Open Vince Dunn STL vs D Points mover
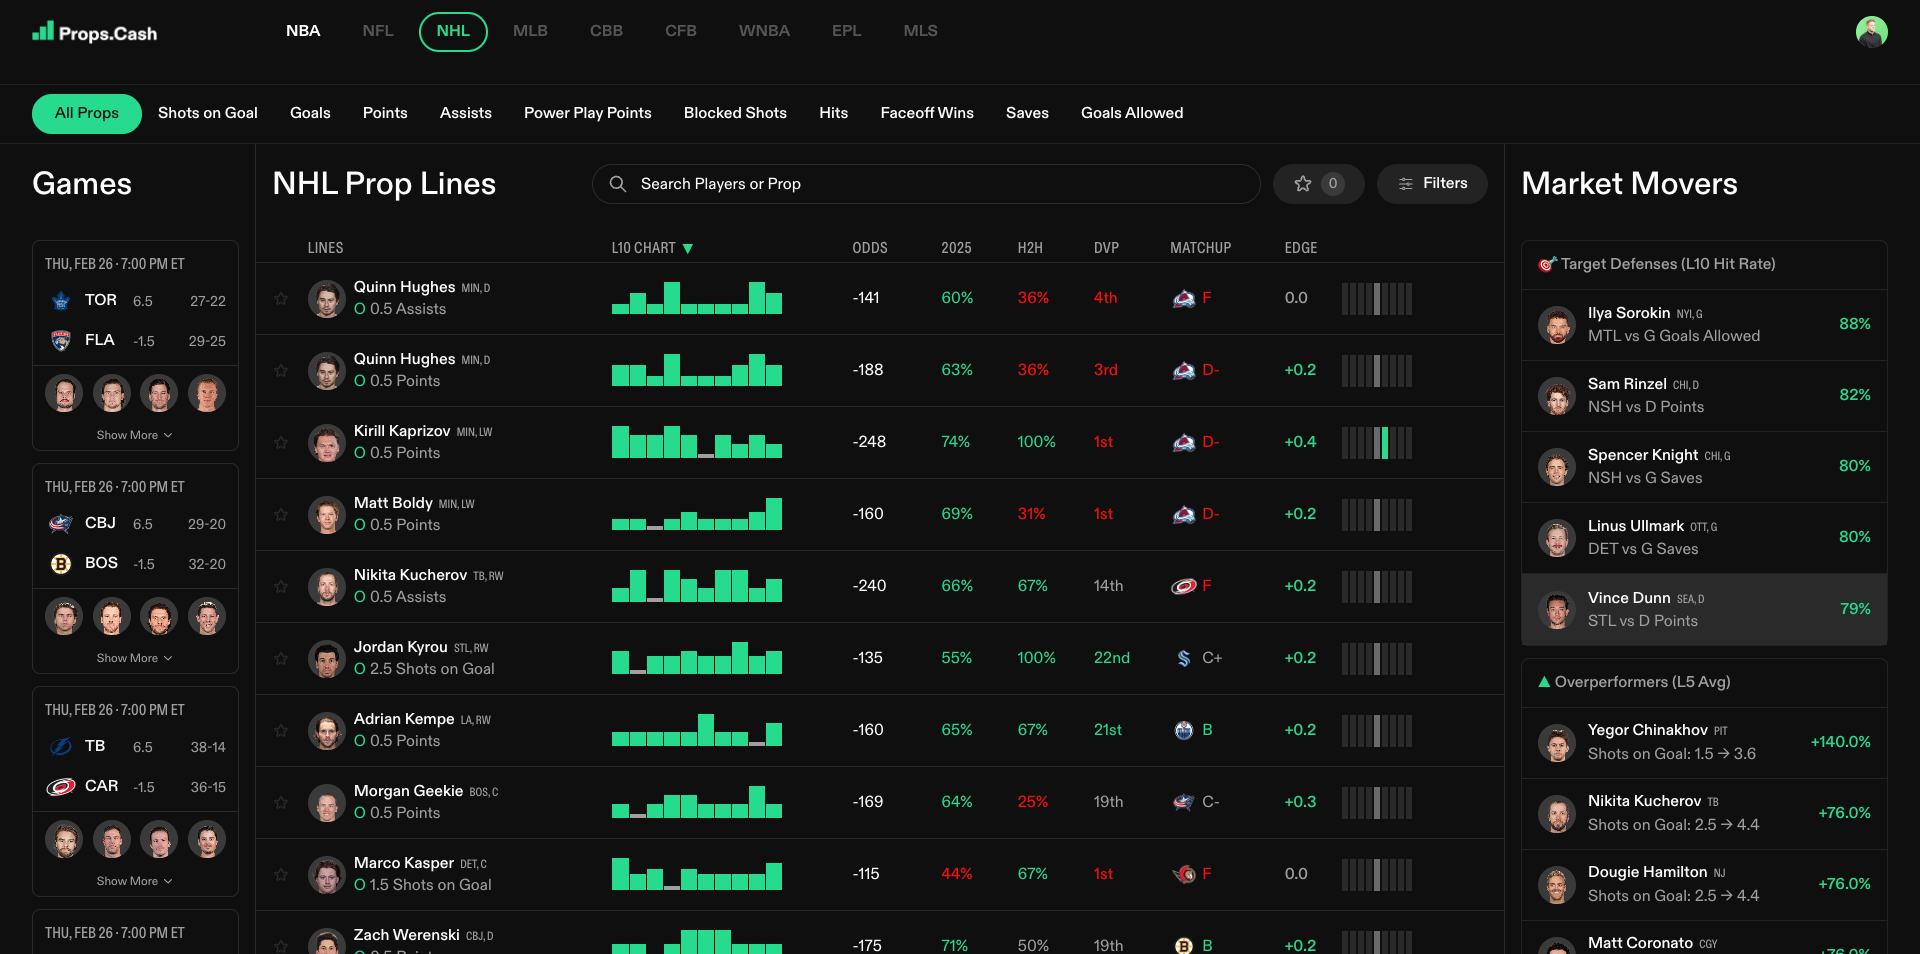The image size is (1920, 954). [x=1704, y=610]
